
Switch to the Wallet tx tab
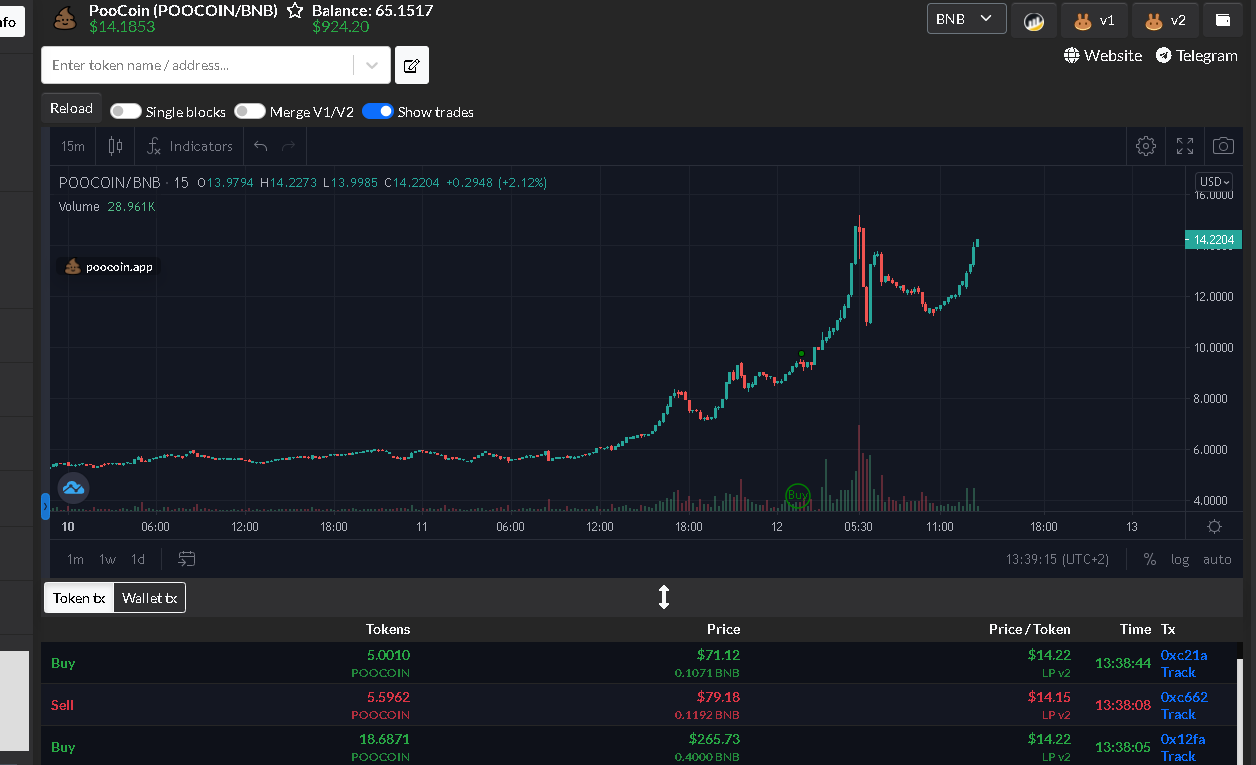[150, 598]
